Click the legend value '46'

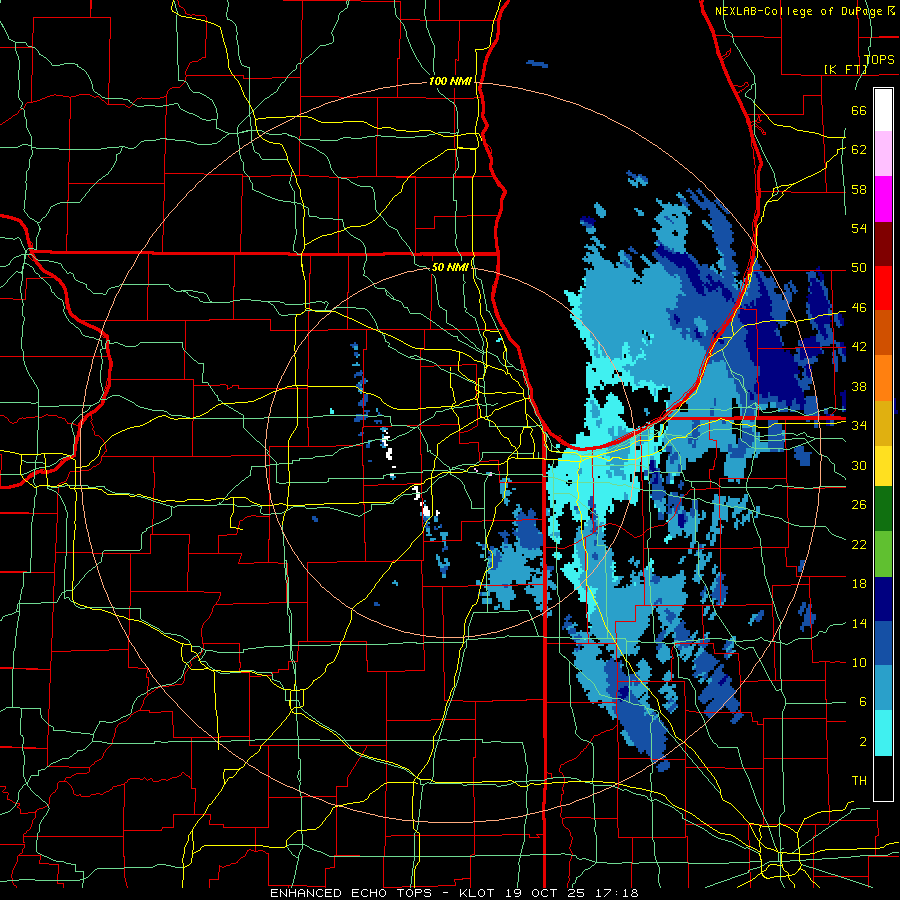click(x=859, y=308)
